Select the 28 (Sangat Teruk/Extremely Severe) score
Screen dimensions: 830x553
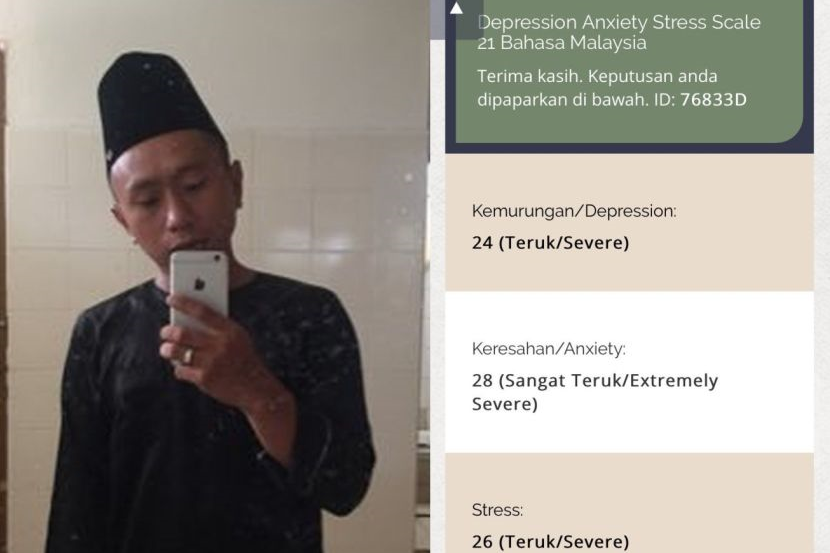(594, 392)
